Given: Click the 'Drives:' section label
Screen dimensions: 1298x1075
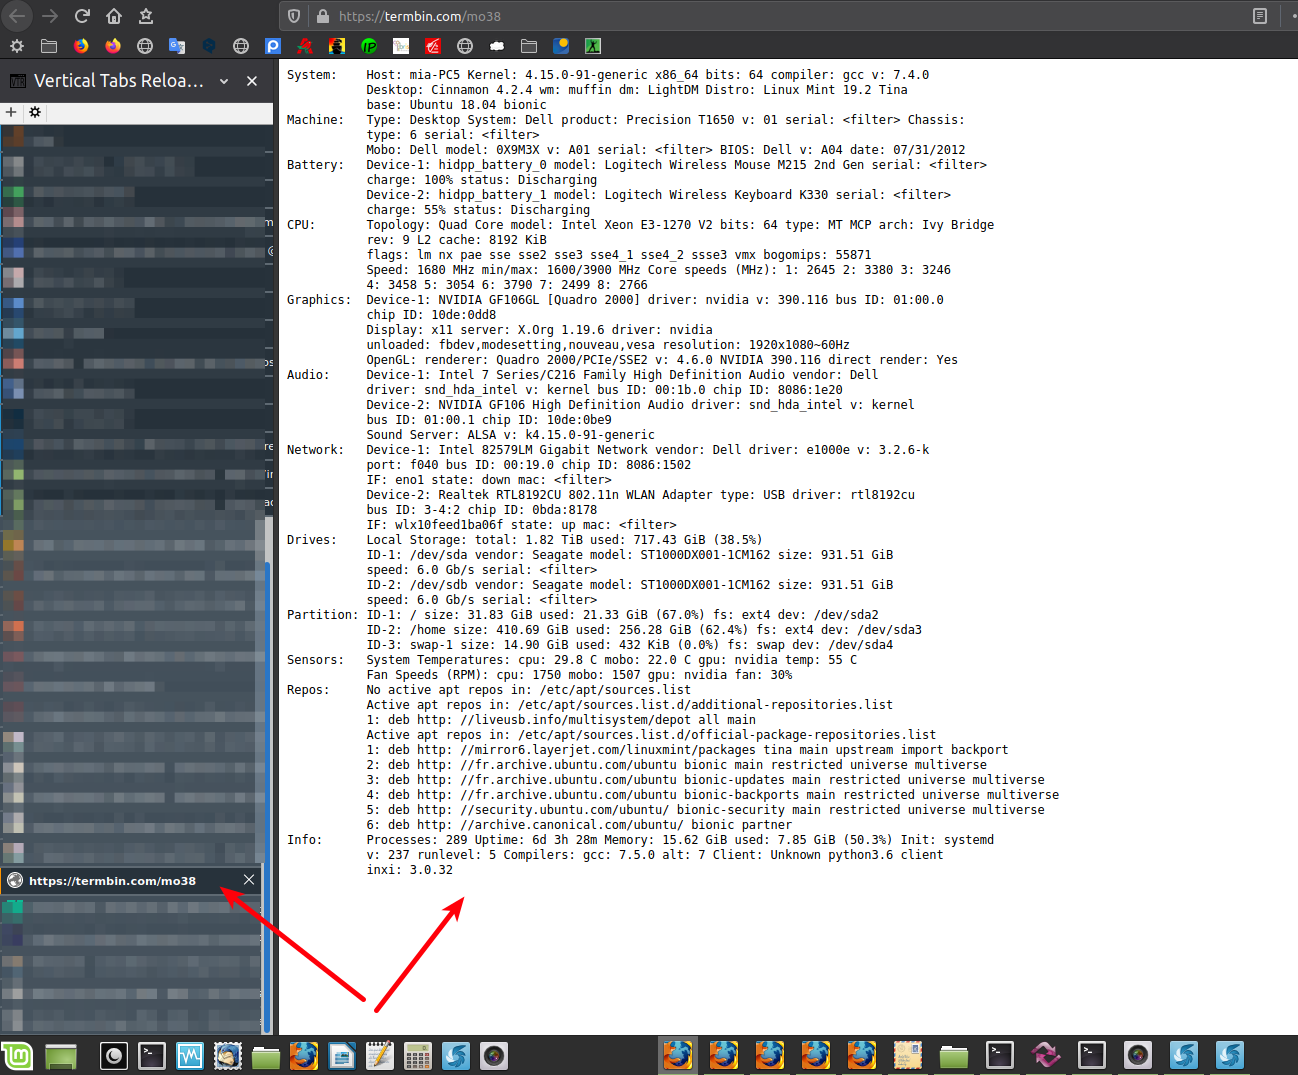Looking at the screenshot, I should click(312, 540).
